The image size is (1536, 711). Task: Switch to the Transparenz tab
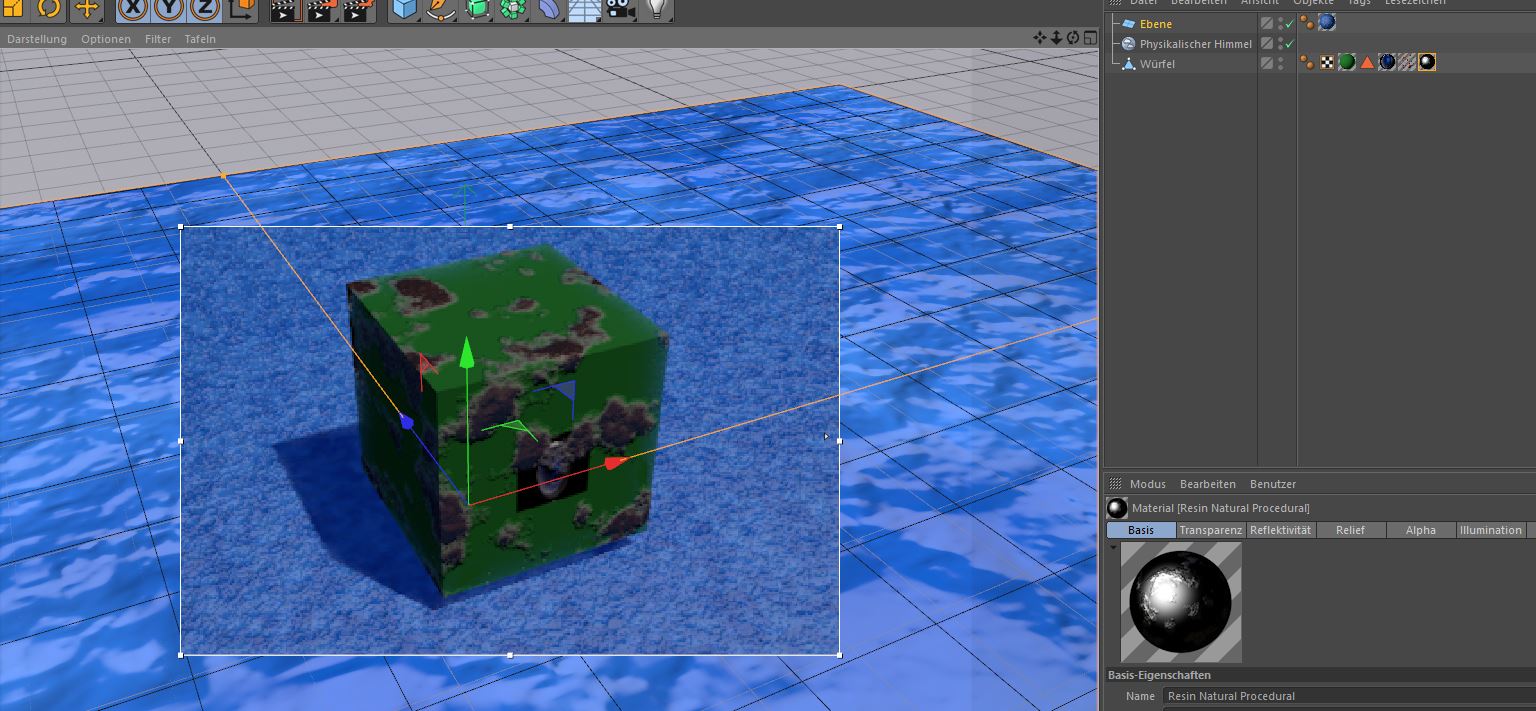[1211, 530]
